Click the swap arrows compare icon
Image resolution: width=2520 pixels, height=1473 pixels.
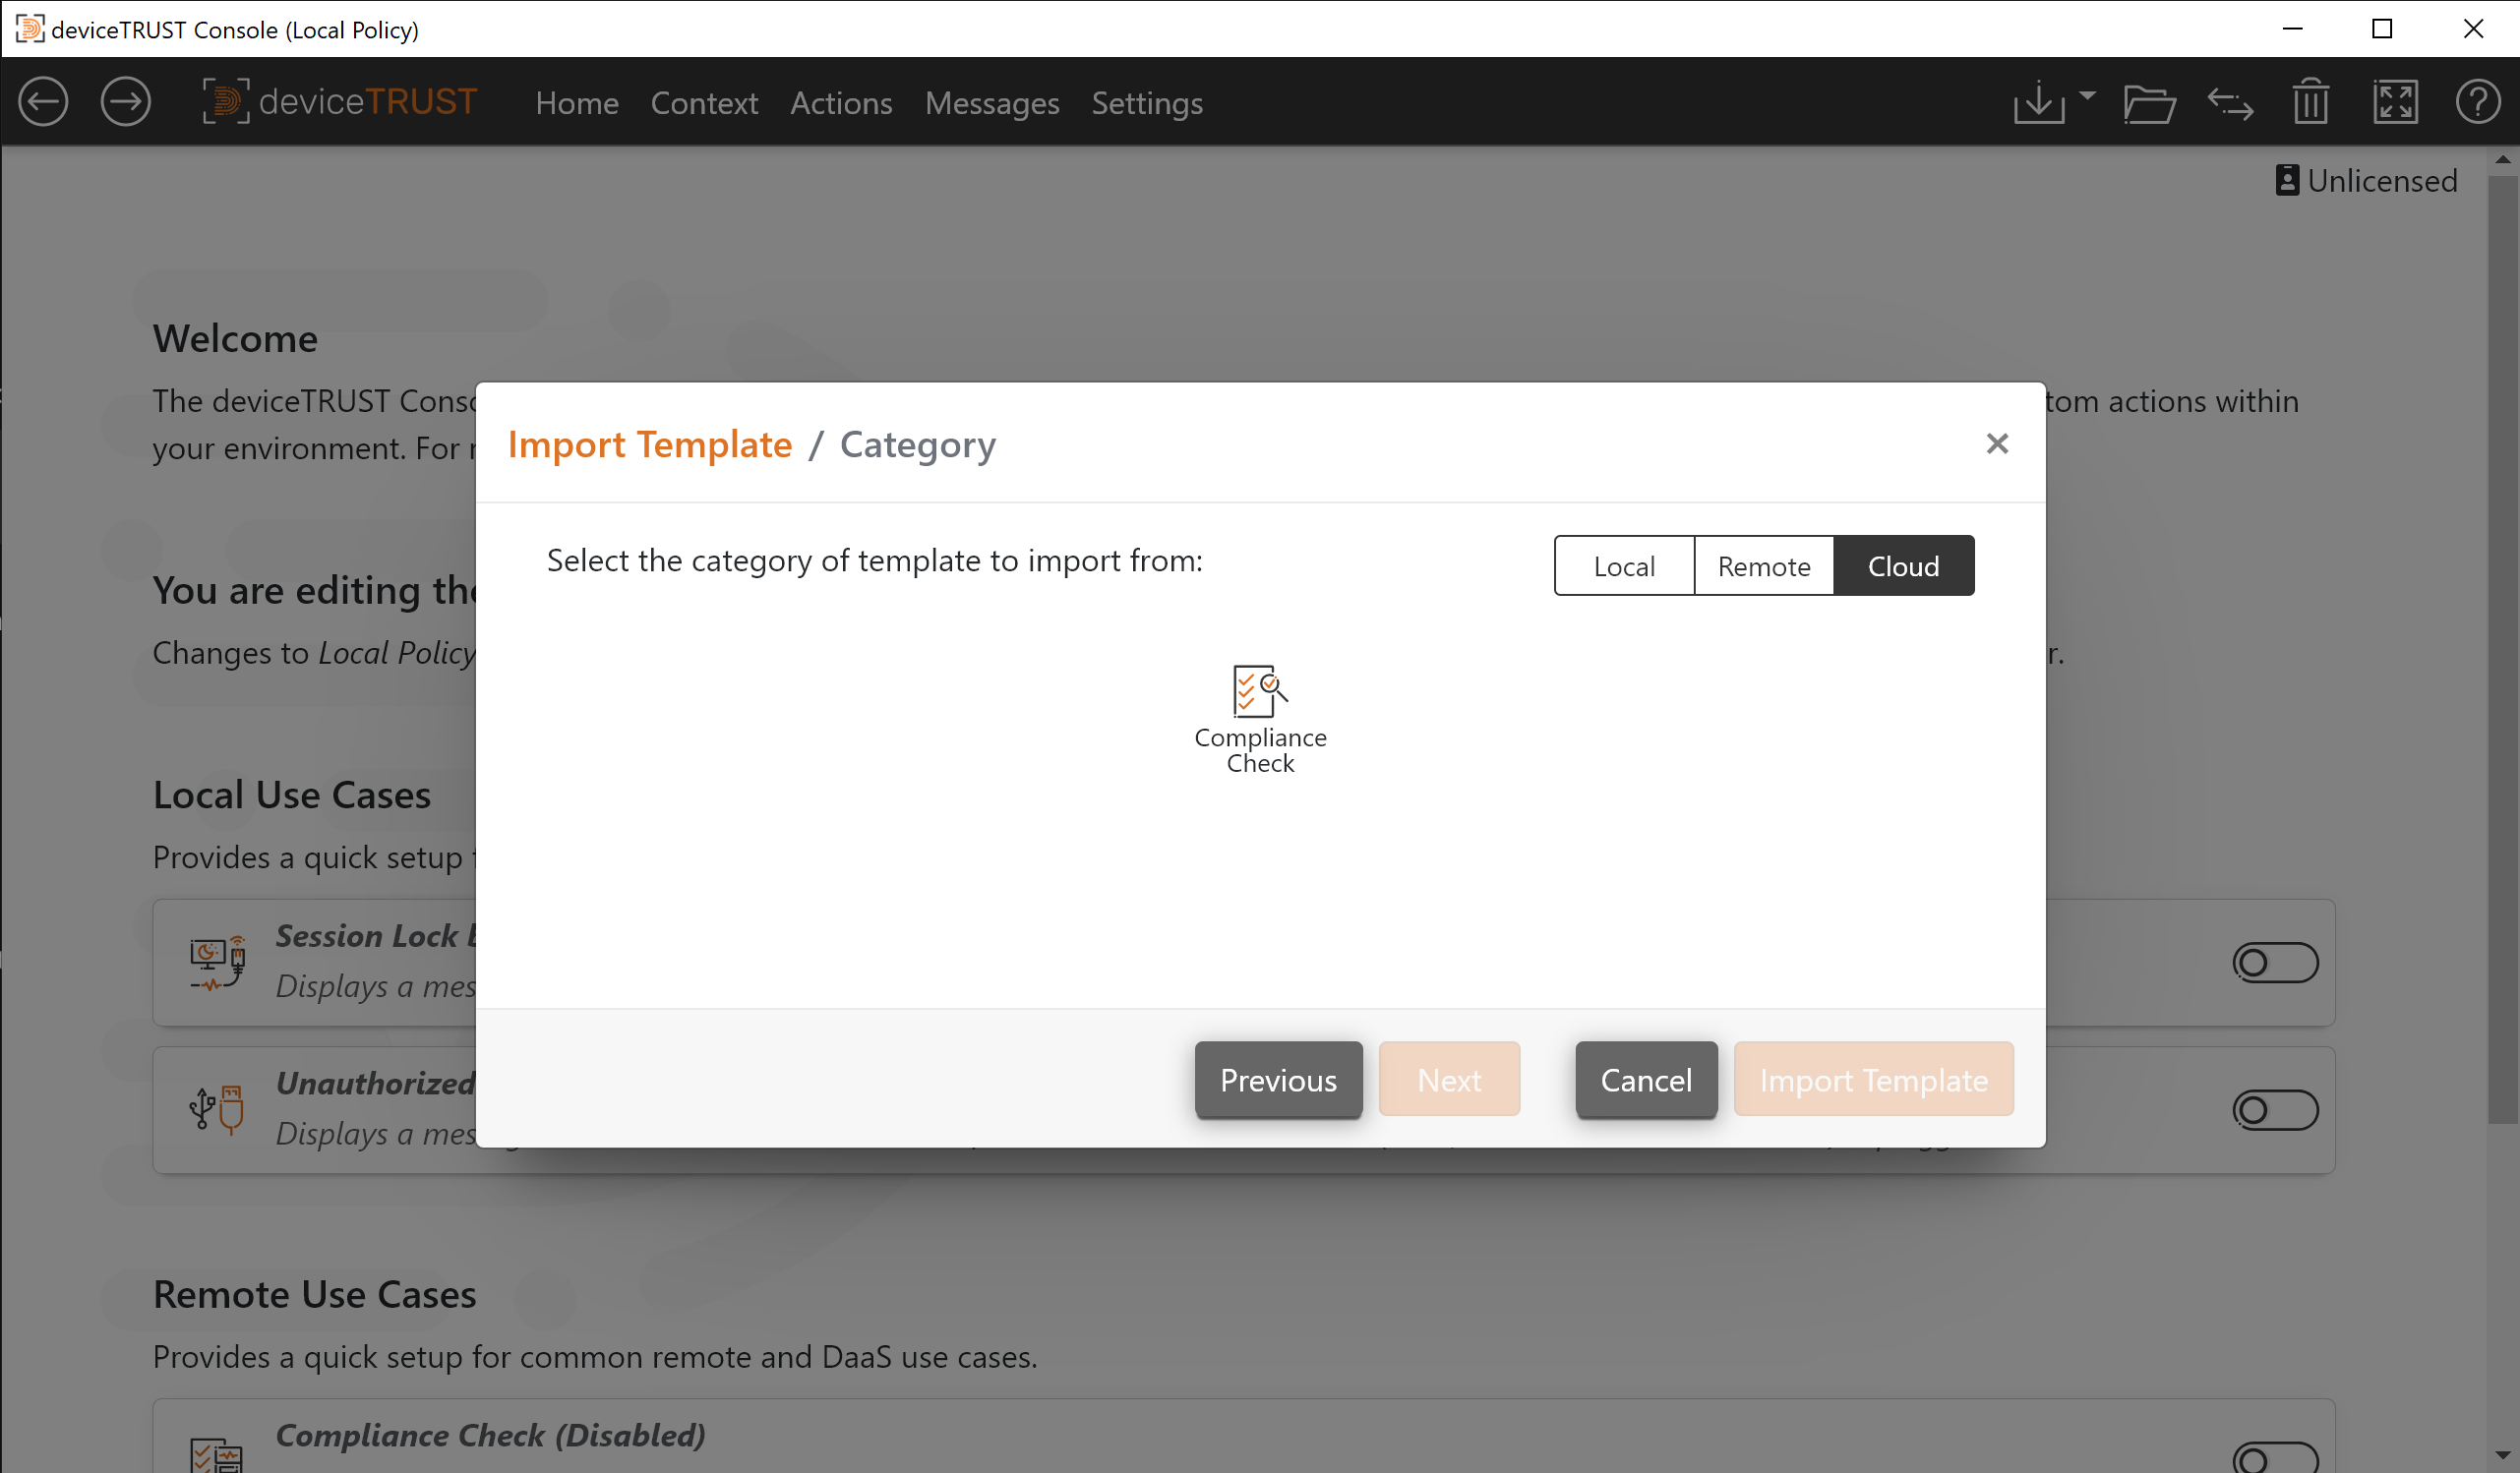click(2230, 102)
